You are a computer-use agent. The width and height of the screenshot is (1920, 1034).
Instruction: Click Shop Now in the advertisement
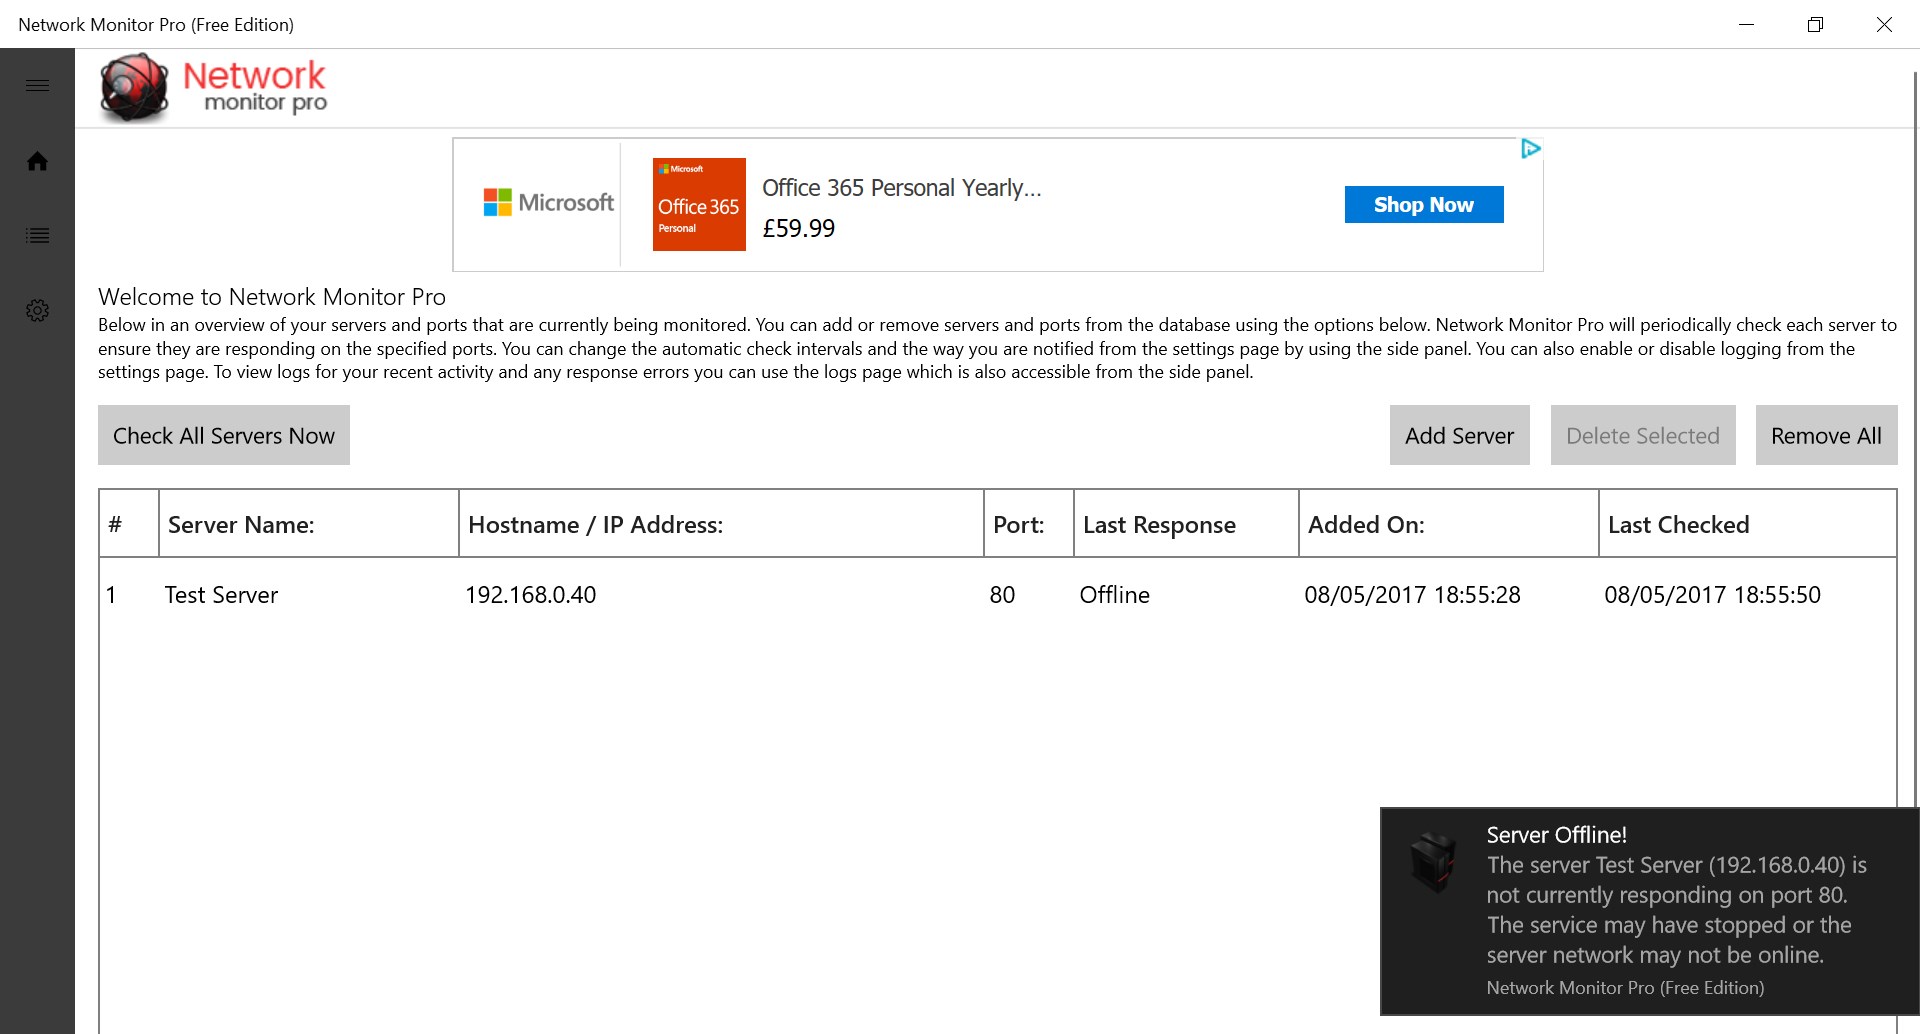tap(1423, 205)
